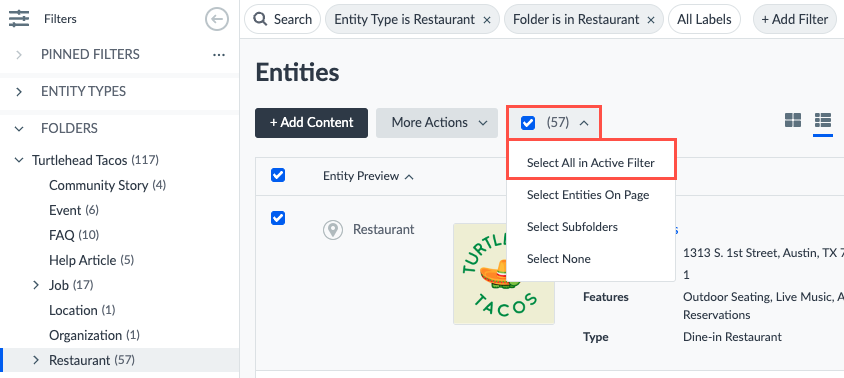Collapse the filters panel with the back arrow
This screenshot has height=378, width=844.
[x=217, y=19]
